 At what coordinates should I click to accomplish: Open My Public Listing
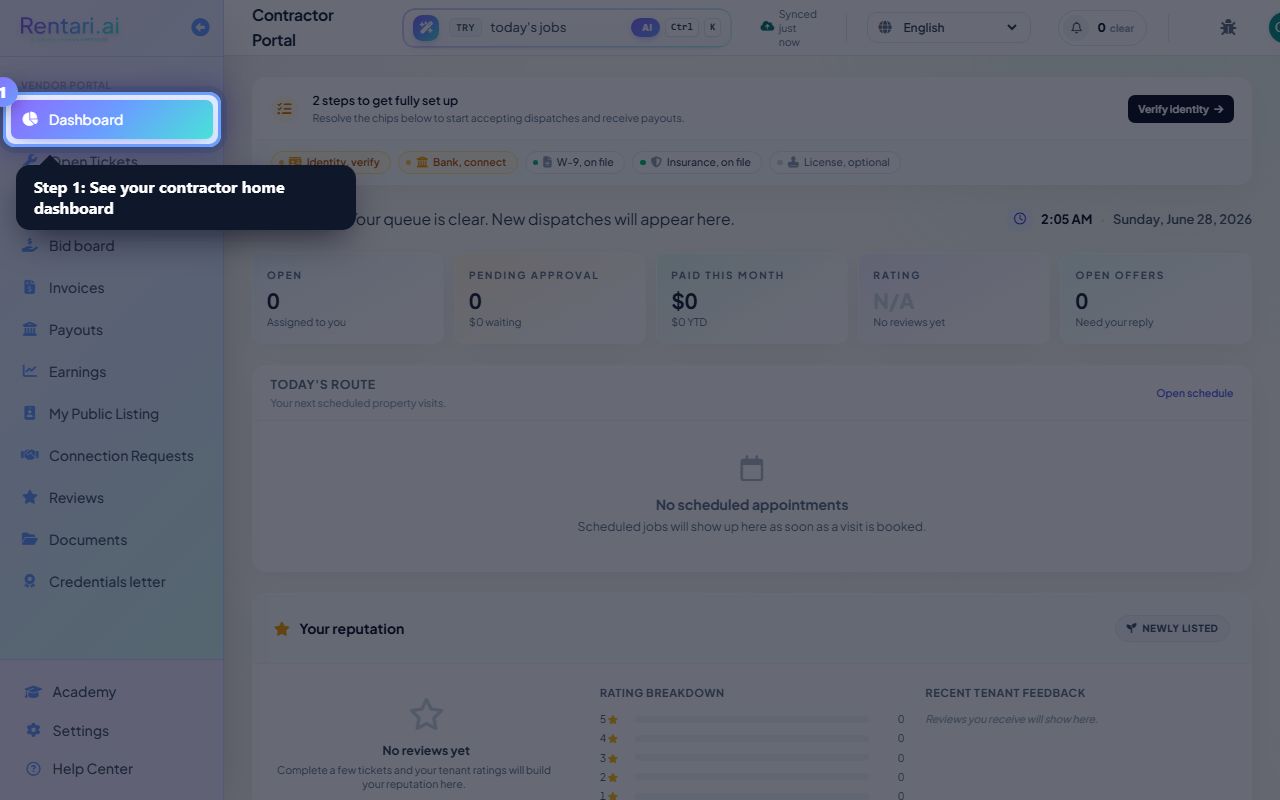click(x=112, y=414)
